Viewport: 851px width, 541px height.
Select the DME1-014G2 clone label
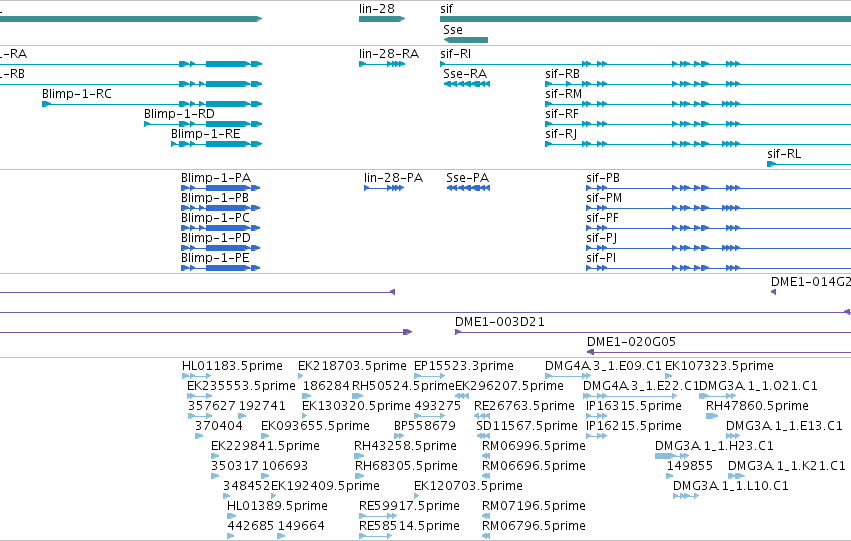click(811, 282)
